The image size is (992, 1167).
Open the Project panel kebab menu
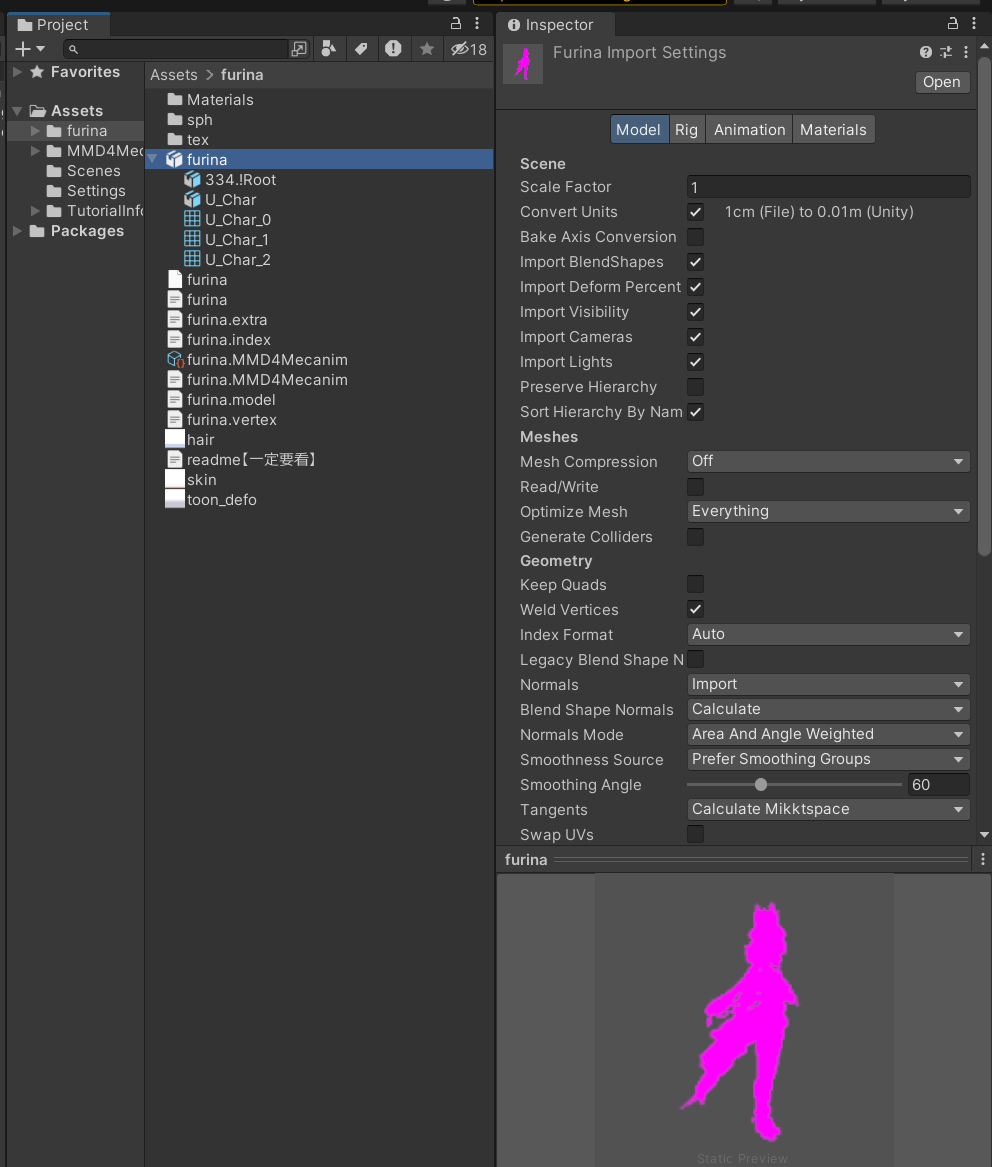pos(477,24)
